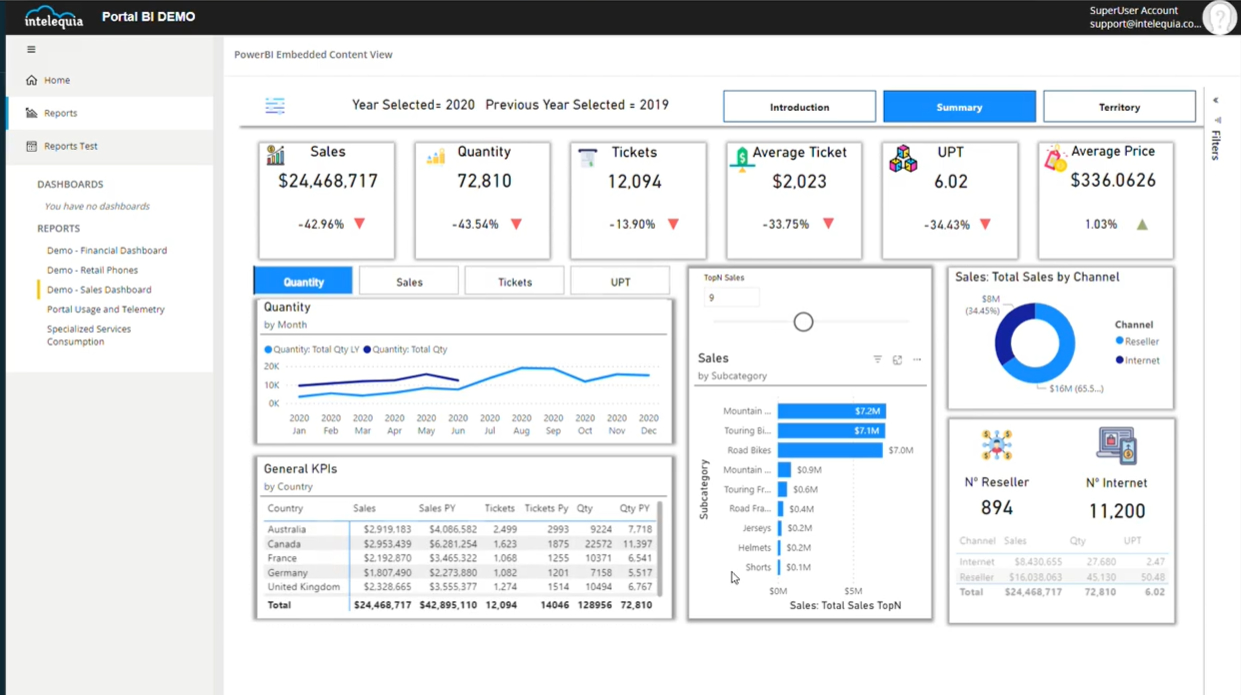This screenshot has width=1241, height=695.
Task: Open the hamburger menu in sidebar
Action: [31, 49]
